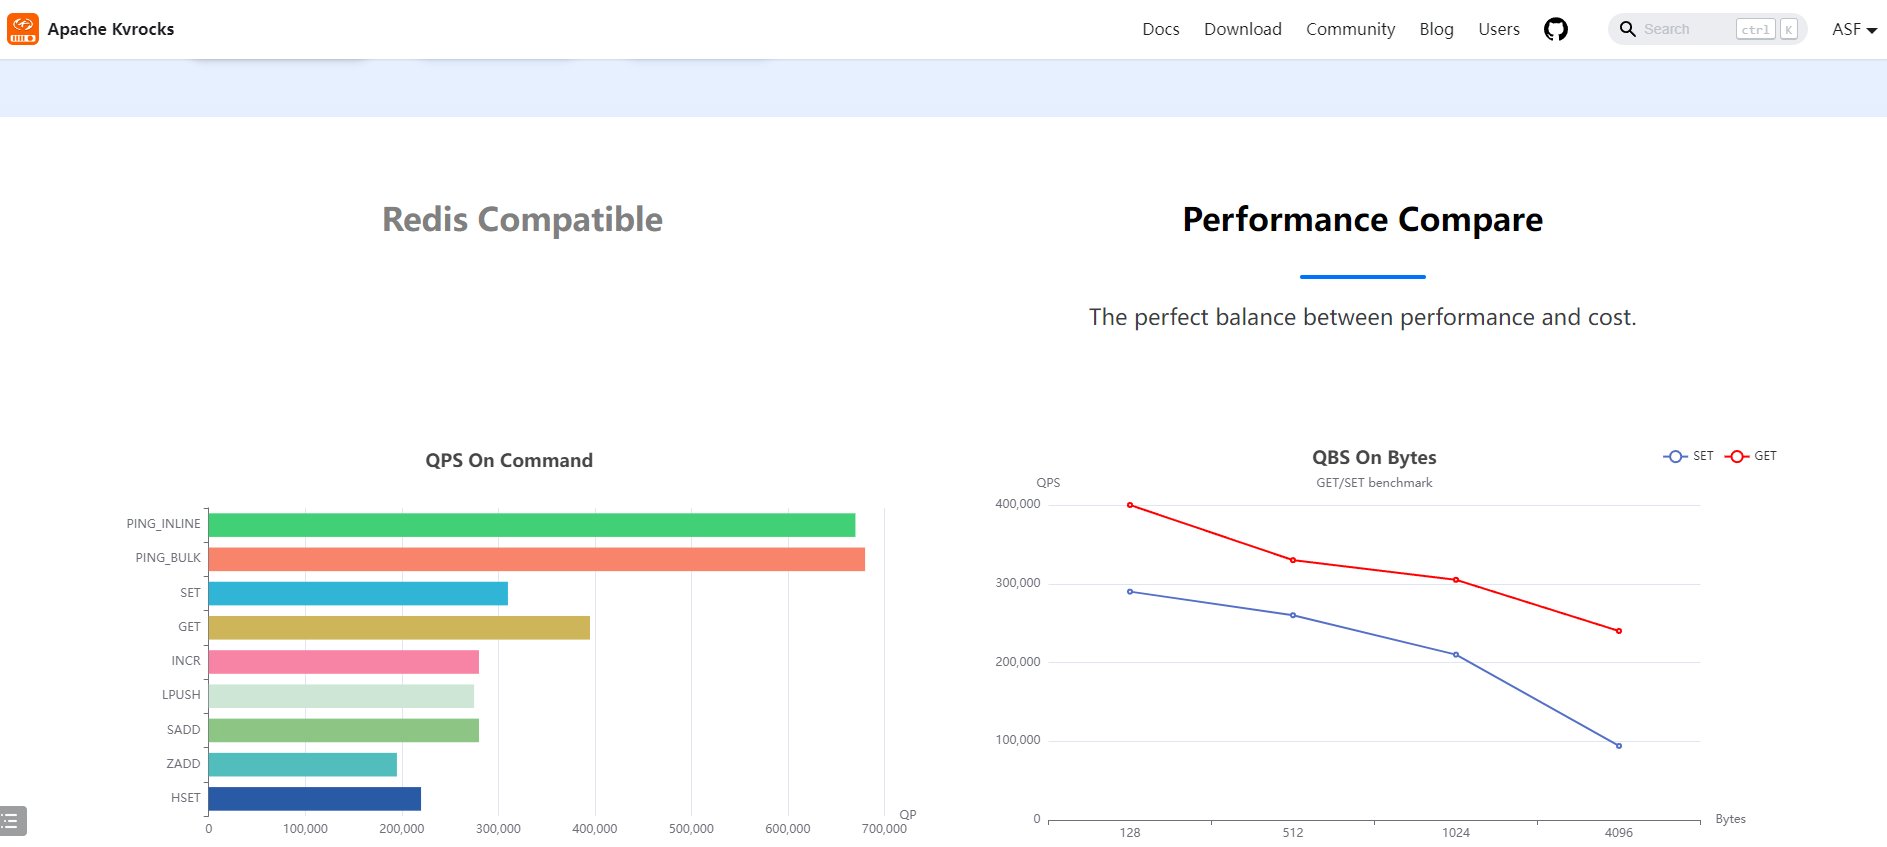Click the "SADD" axis label

pos(183,730)
